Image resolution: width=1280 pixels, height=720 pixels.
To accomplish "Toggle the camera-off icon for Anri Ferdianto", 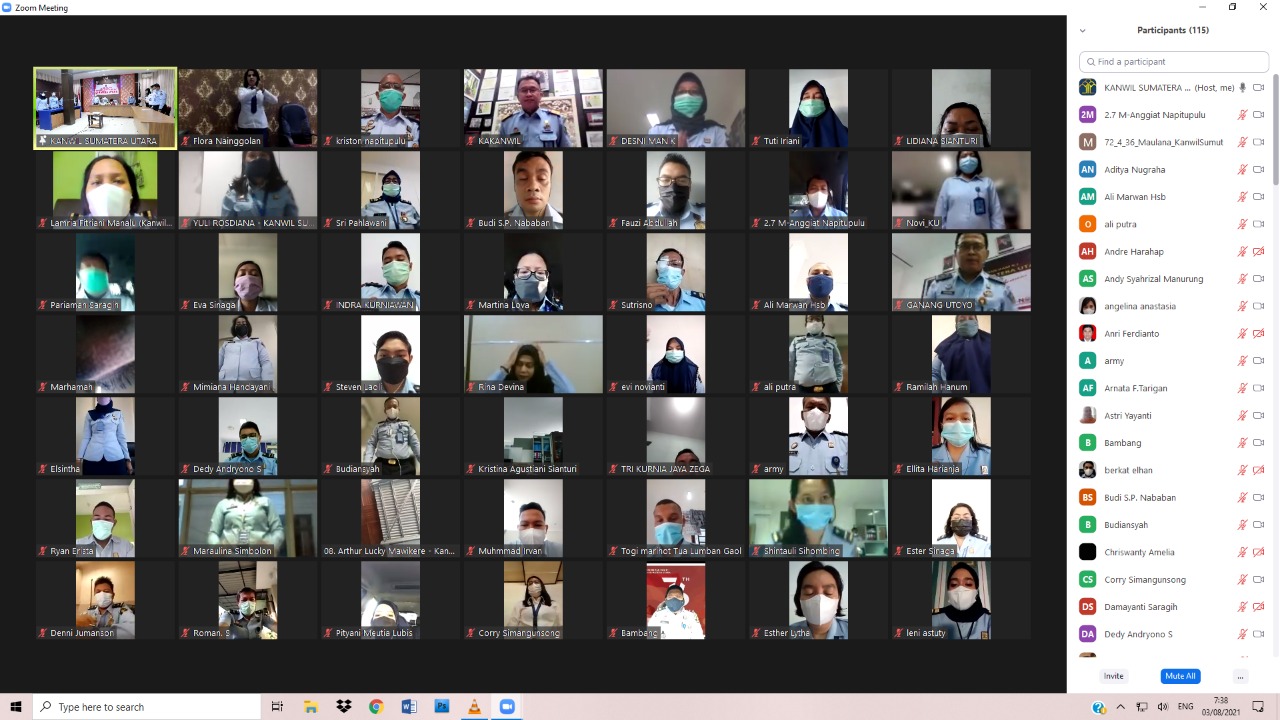I will coord(1259,334).
